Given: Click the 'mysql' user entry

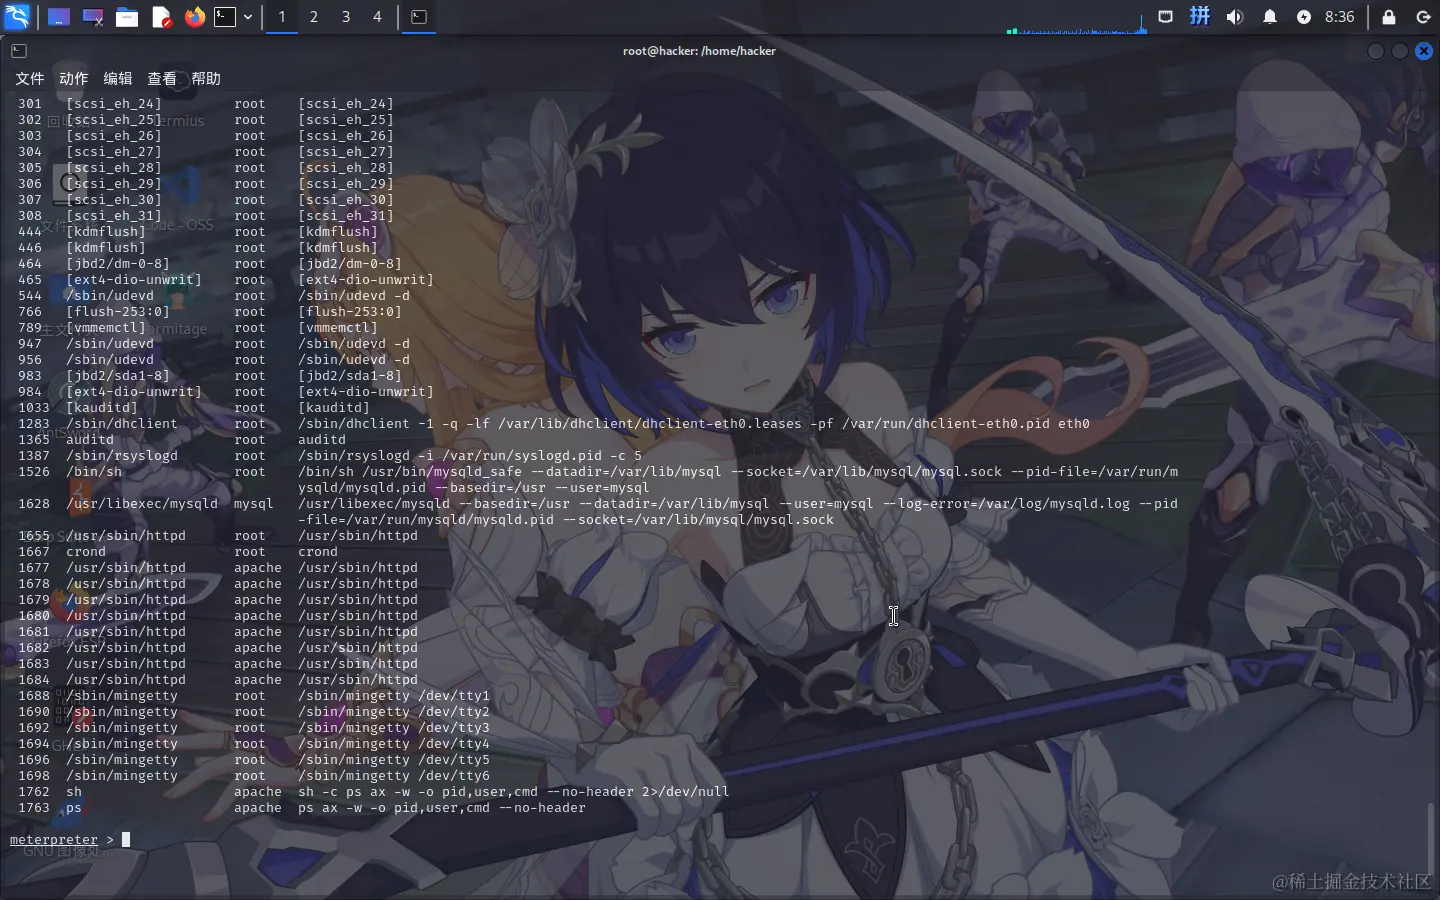Looking at the screenshot, I should pos(254,504).
